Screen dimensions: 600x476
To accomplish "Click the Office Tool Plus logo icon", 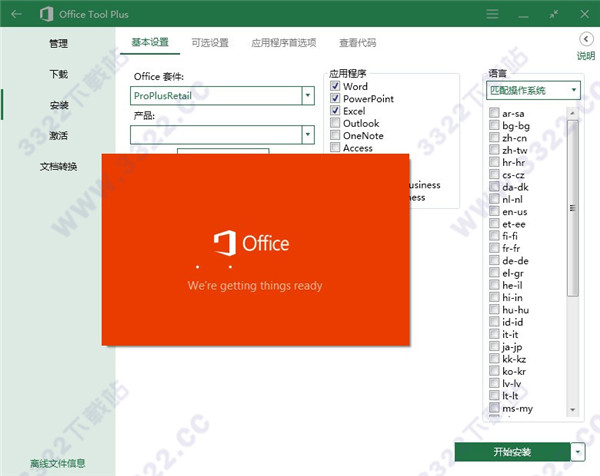I will [x=46, y=14].
